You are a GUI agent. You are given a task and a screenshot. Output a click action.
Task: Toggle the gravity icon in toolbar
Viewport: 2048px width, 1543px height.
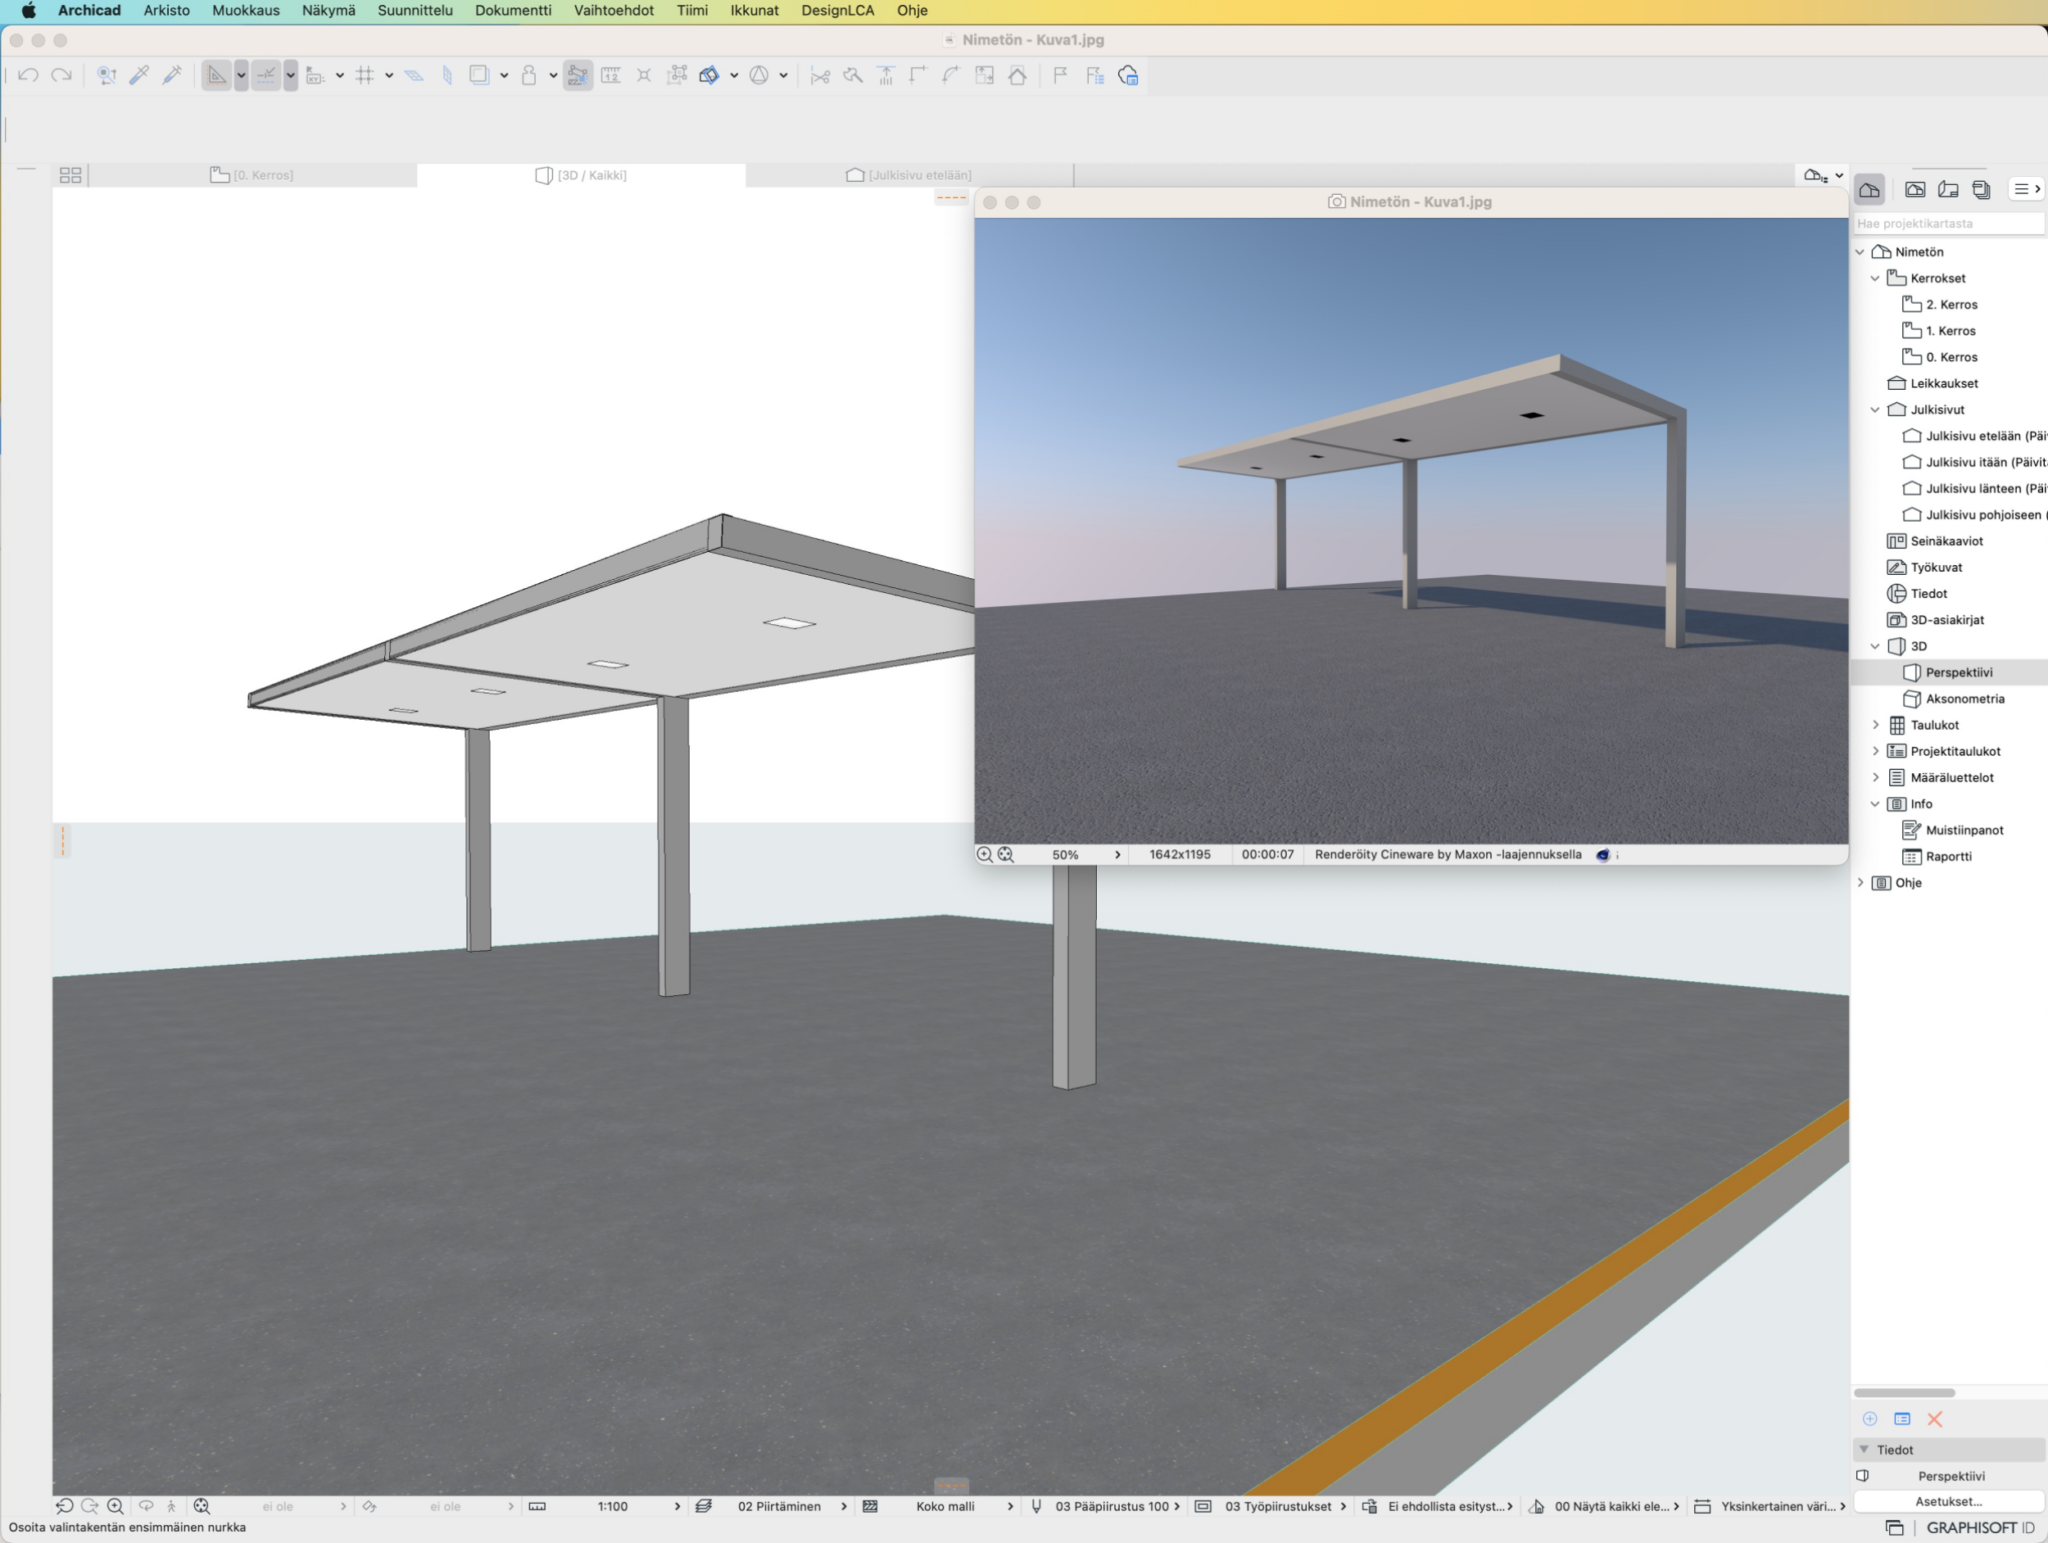529,75
